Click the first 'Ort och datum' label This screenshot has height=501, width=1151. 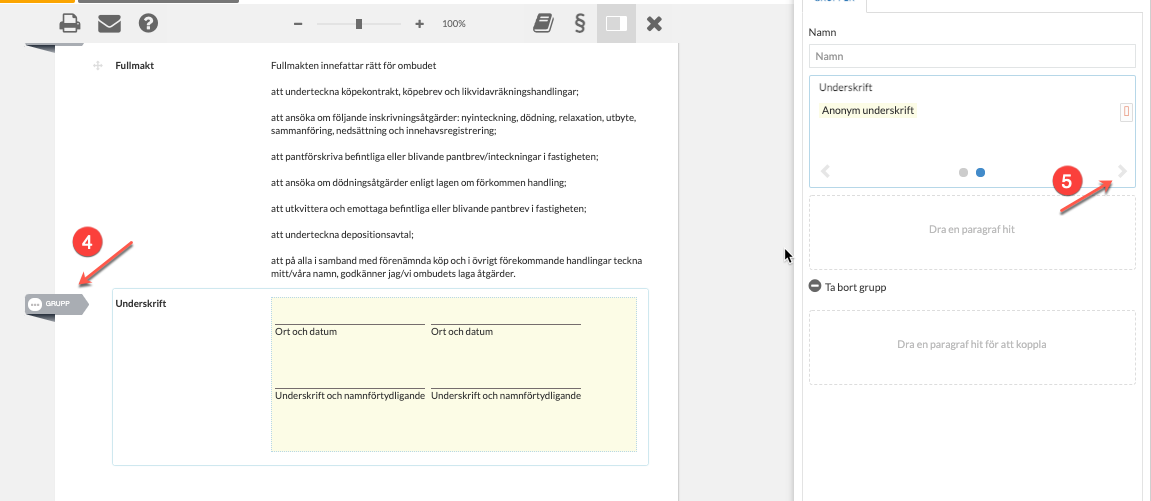pyautogui.click(x=305, y=332)
